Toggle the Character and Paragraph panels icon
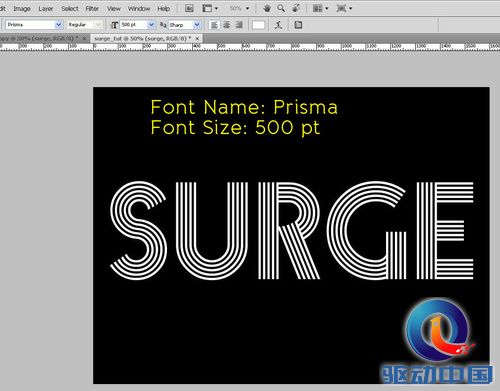The width and height of the screenshot is (500, 391). [x=298, y=25]
